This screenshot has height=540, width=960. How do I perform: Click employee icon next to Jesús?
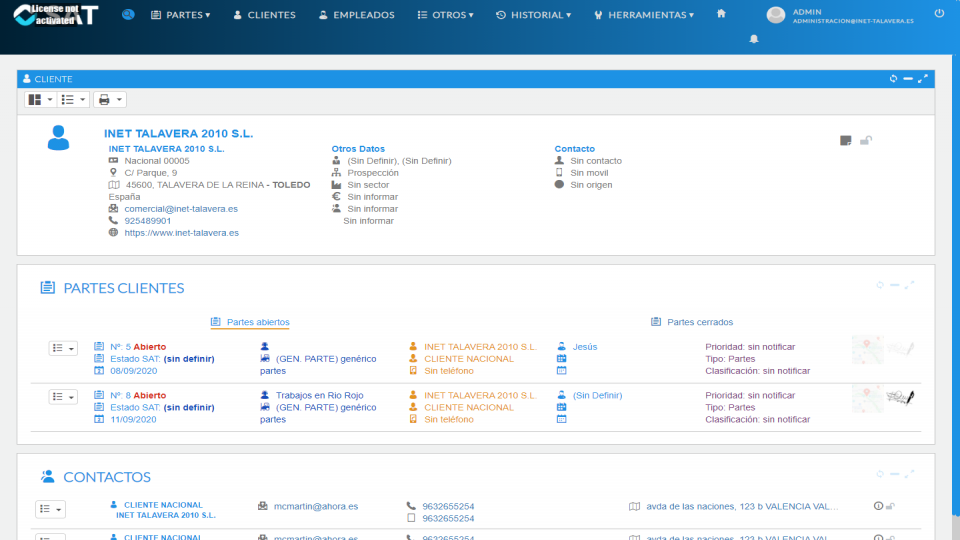(561, 347)
